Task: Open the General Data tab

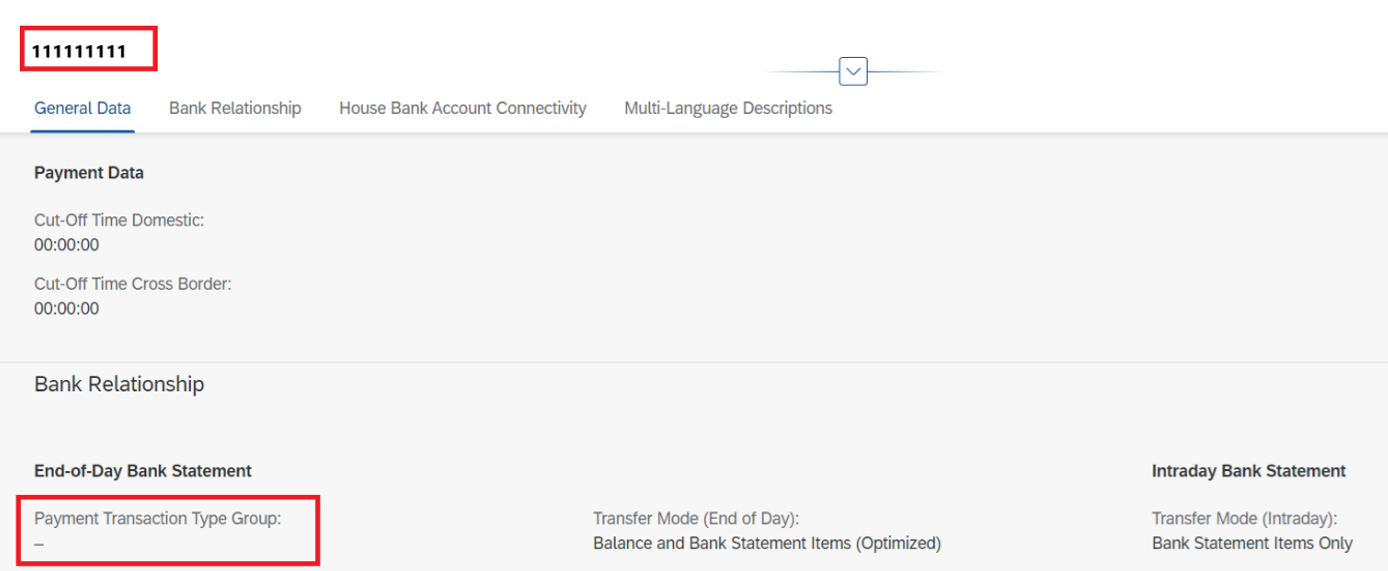Action: (x=82, y=108)
